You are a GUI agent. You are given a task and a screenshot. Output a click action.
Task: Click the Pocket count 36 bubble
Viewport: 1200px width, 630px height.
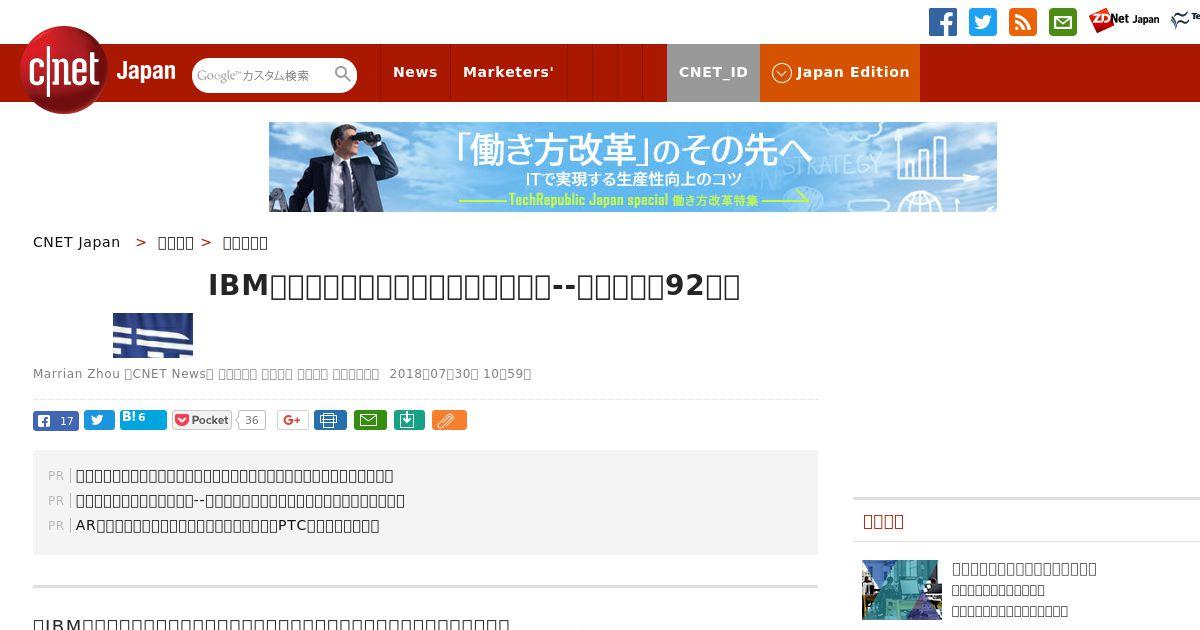click(x=252, y=421)
